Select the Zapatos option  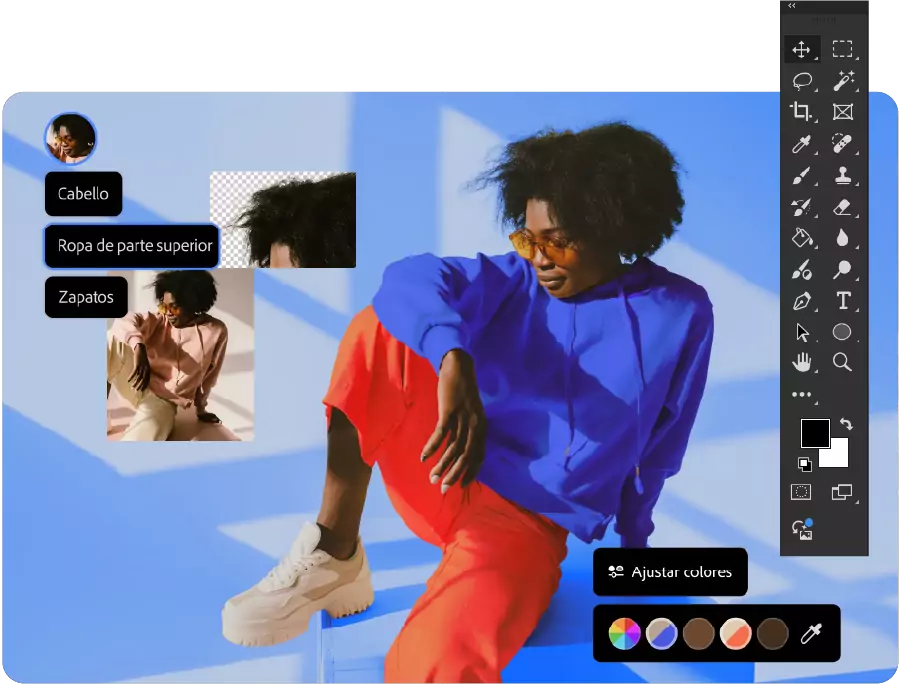point(86,297)
